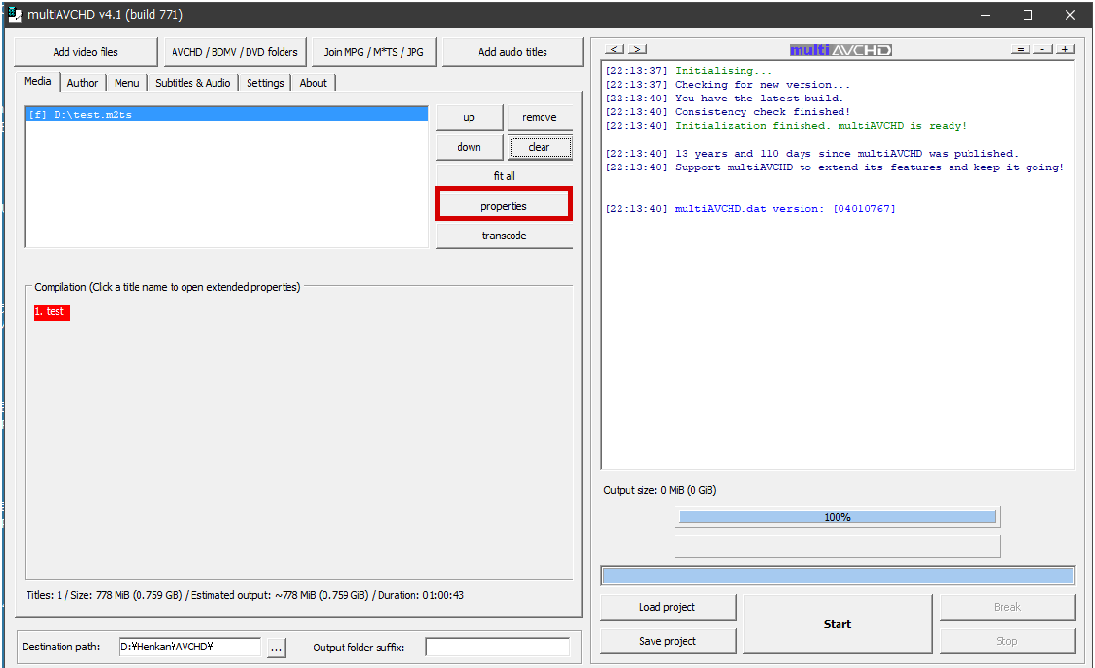The width and height of the screenshot is (1095, 668).
Task: Click the remove button
Action: point(540,117)
